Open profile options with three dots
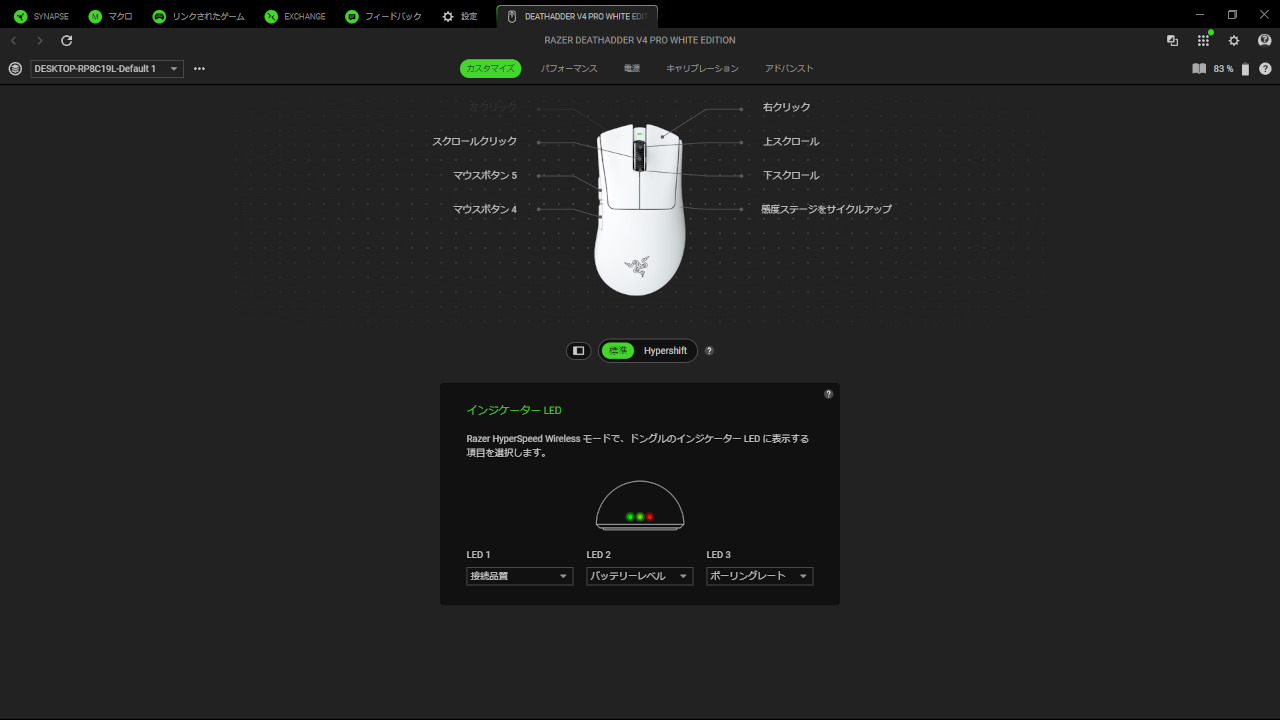 (x=199, y=69)
